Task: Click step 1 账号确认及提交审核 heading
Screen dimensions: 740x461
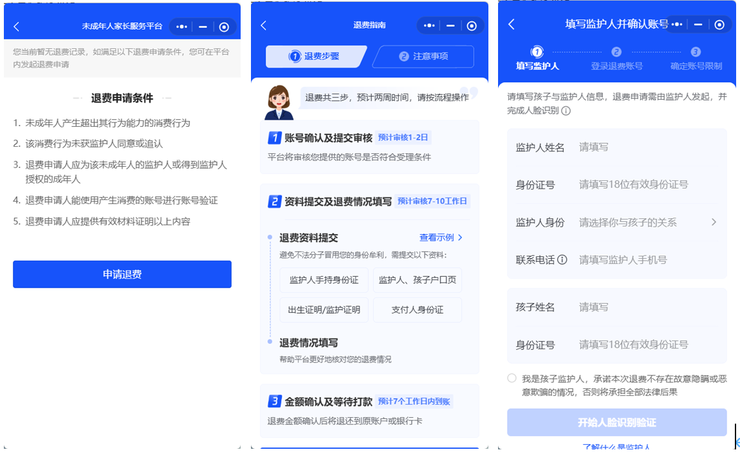Action: pos(328,138)
